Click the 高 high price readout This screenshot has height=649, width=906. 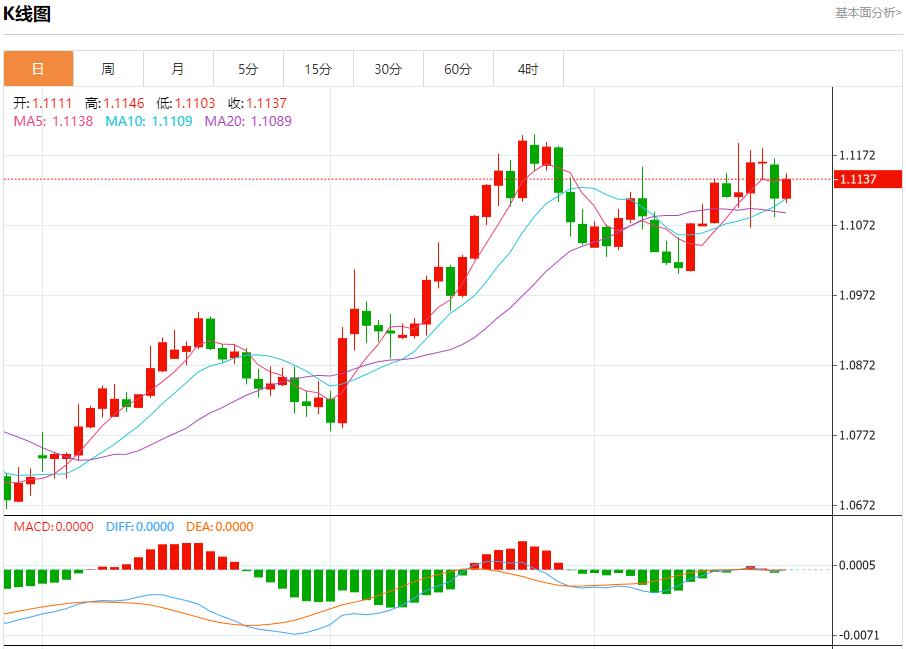pos(115,103)
